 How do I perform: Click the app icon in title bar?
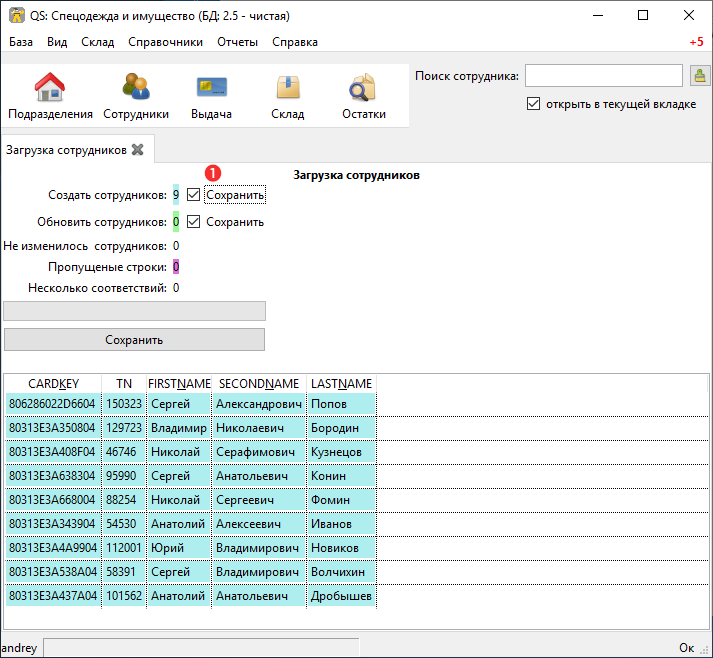tap(17, 15)
